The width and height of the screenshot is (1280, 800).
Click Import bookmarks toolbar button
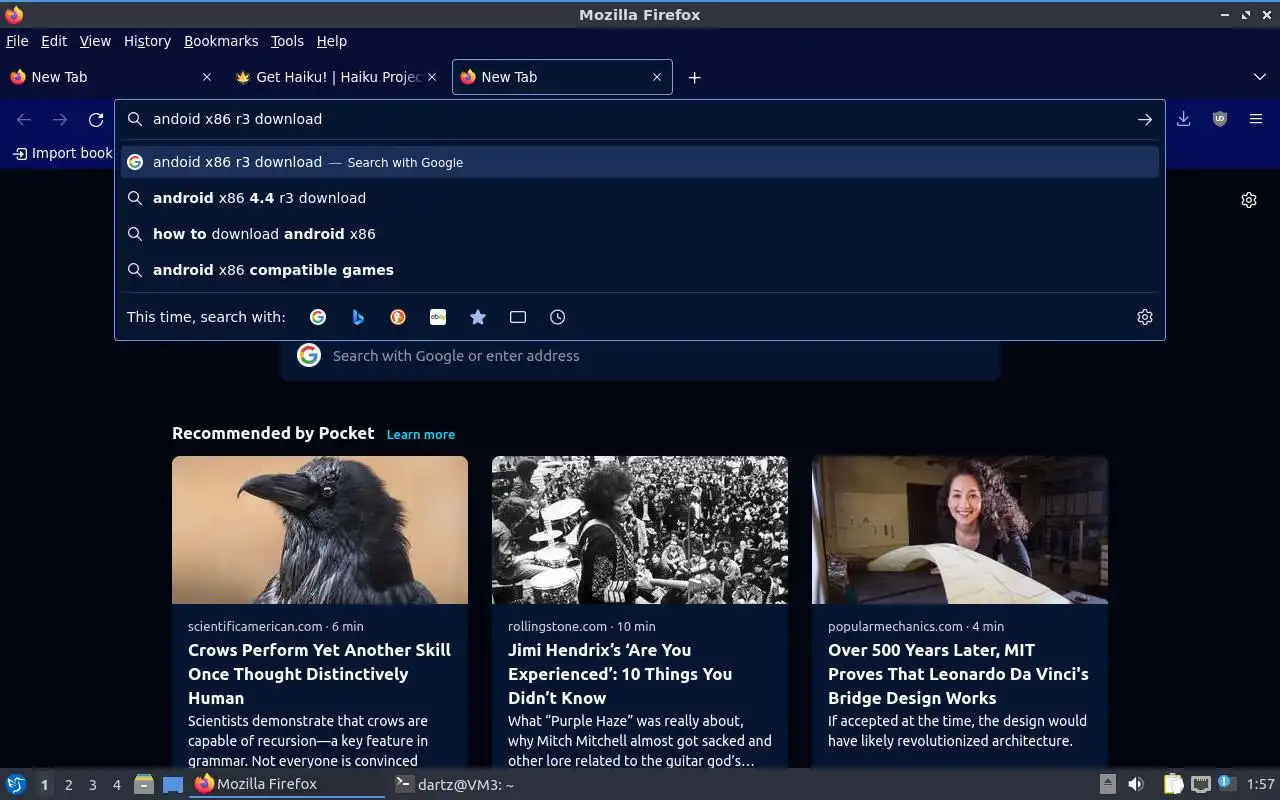tap(62, 153)
